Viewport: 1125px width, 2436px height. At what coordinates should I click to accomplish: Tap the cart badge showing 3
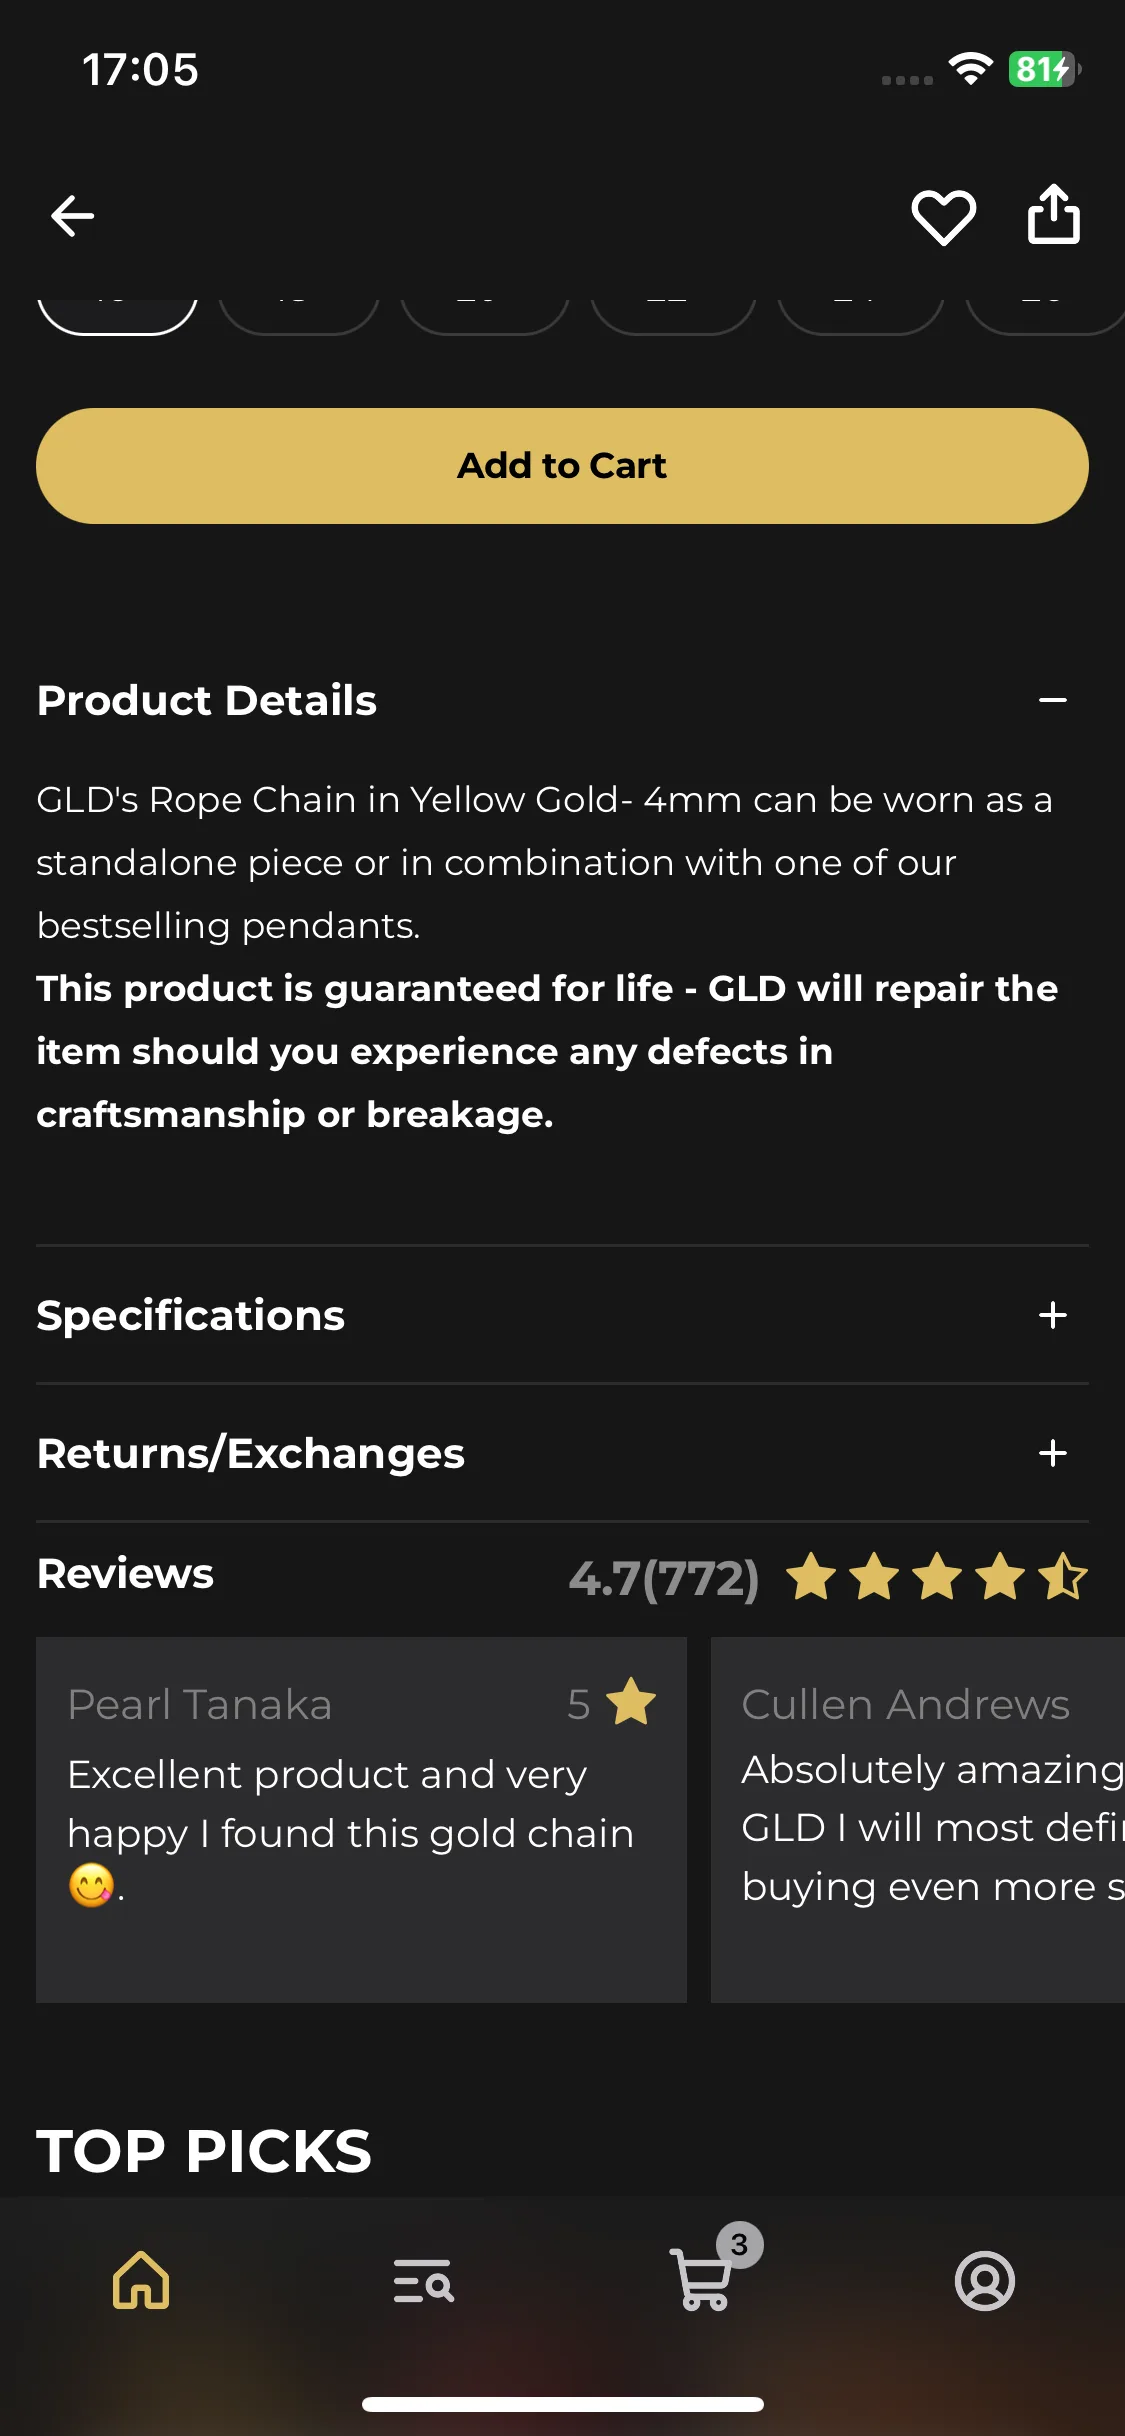(740, 2245)
